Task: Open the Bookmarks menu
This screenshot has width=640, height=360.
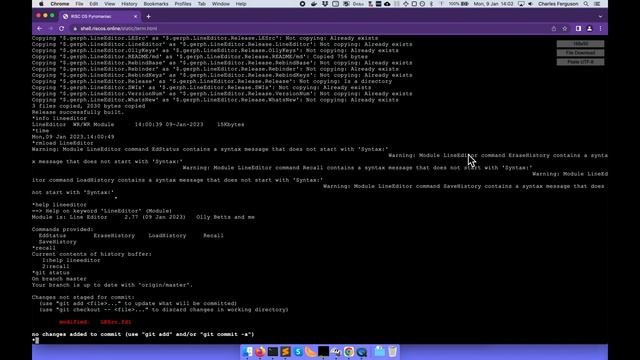Action: point(156,4)
